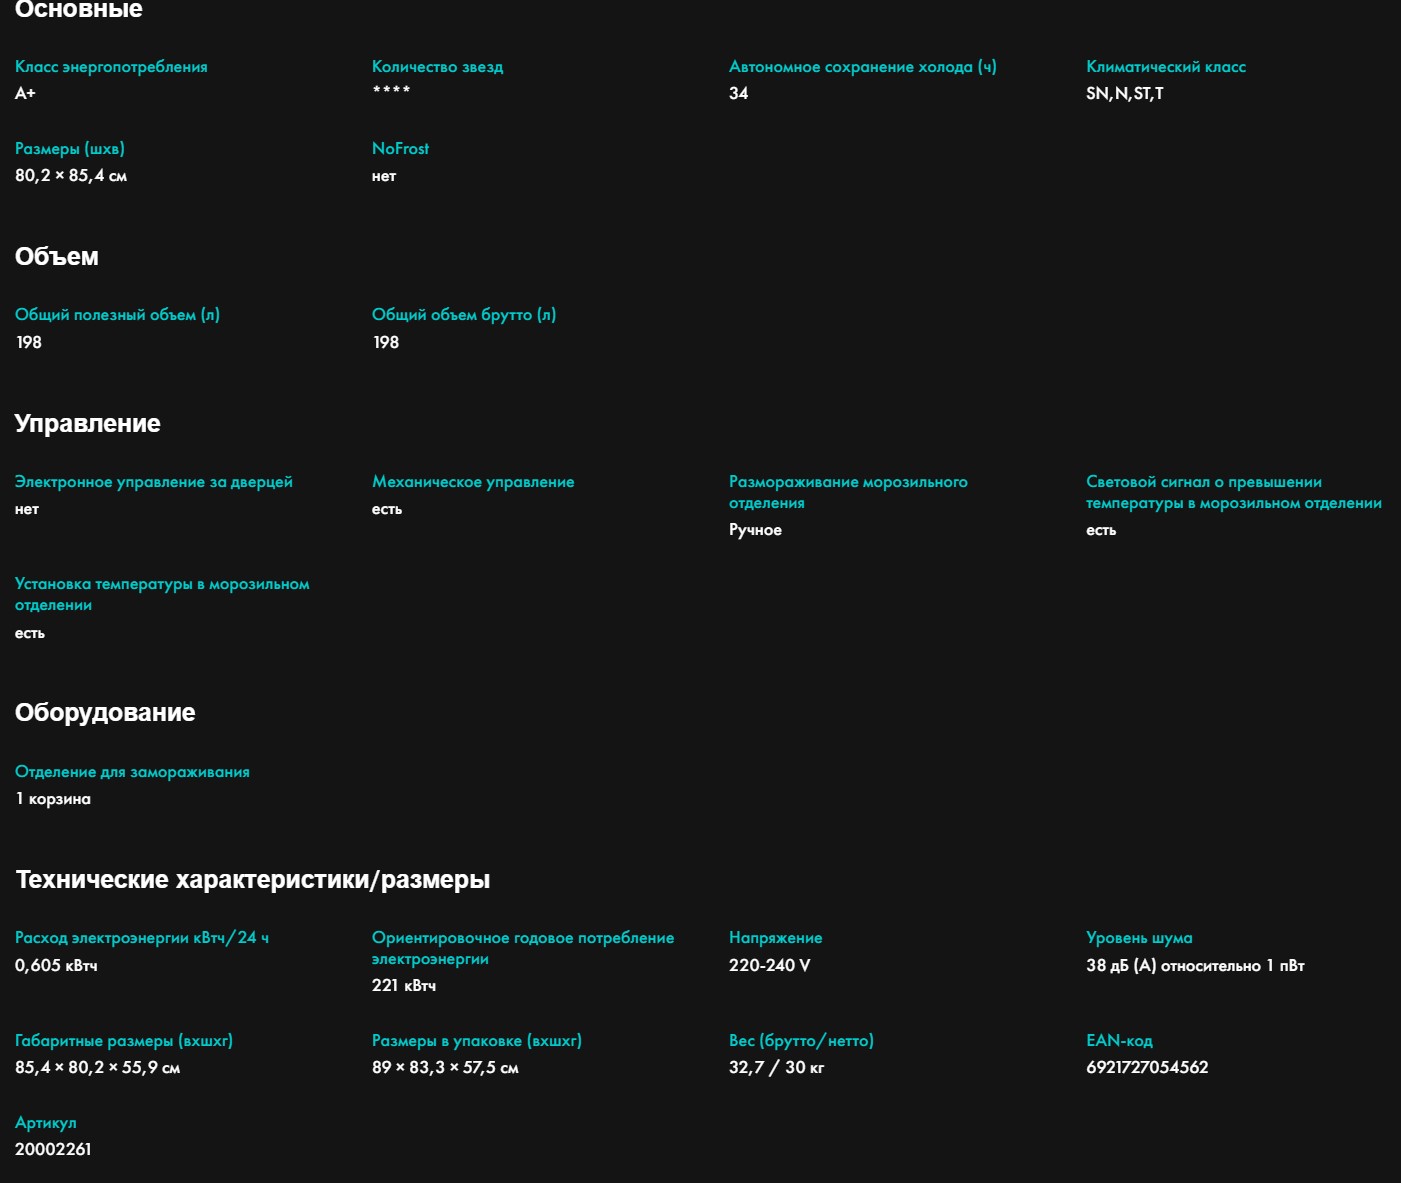Click the 'Уровень шума' label
The width and height of the screenshot is (1401, 1183).
(1139, 938)
